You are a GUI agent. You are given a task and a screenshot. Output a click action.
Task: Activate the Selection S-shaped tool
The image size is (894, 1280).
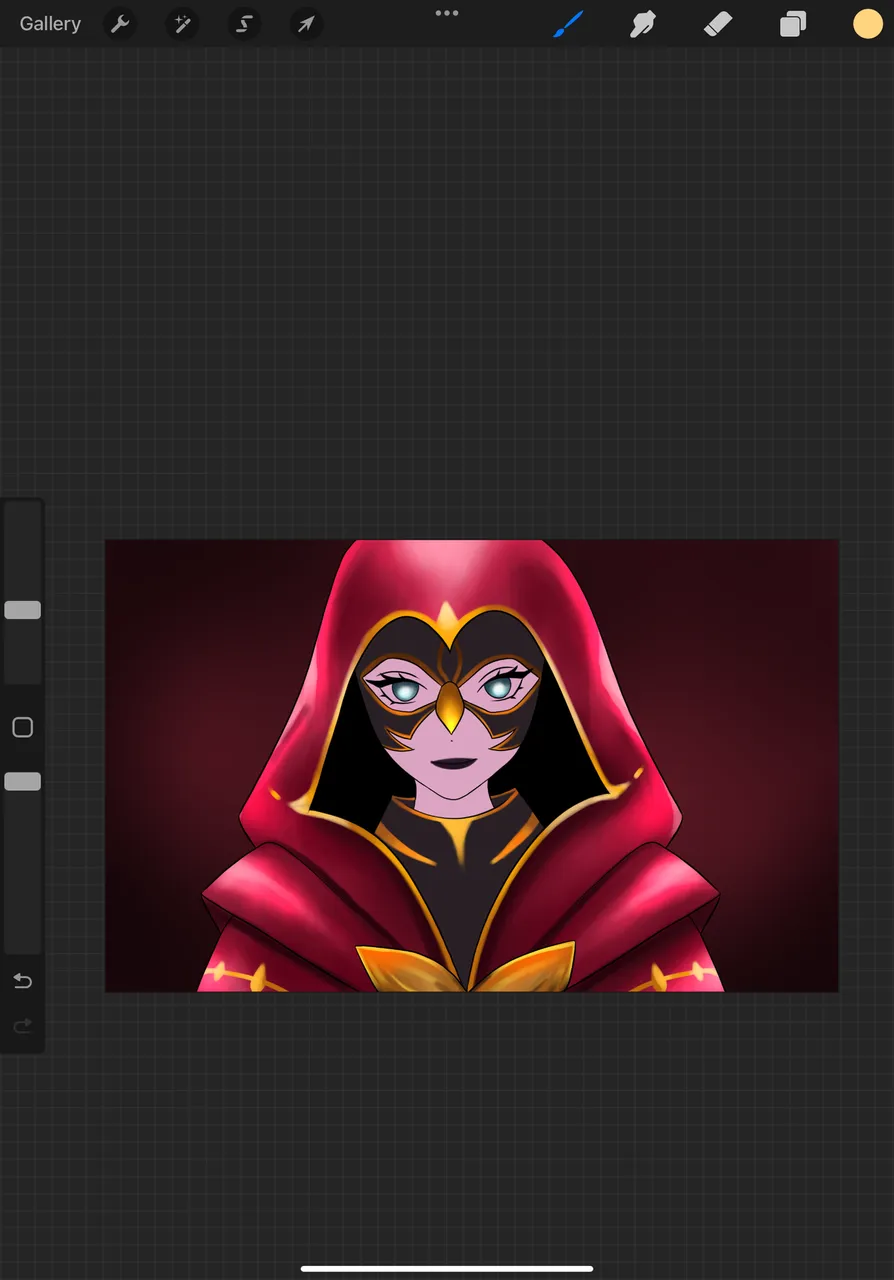[x=244, y=24]
